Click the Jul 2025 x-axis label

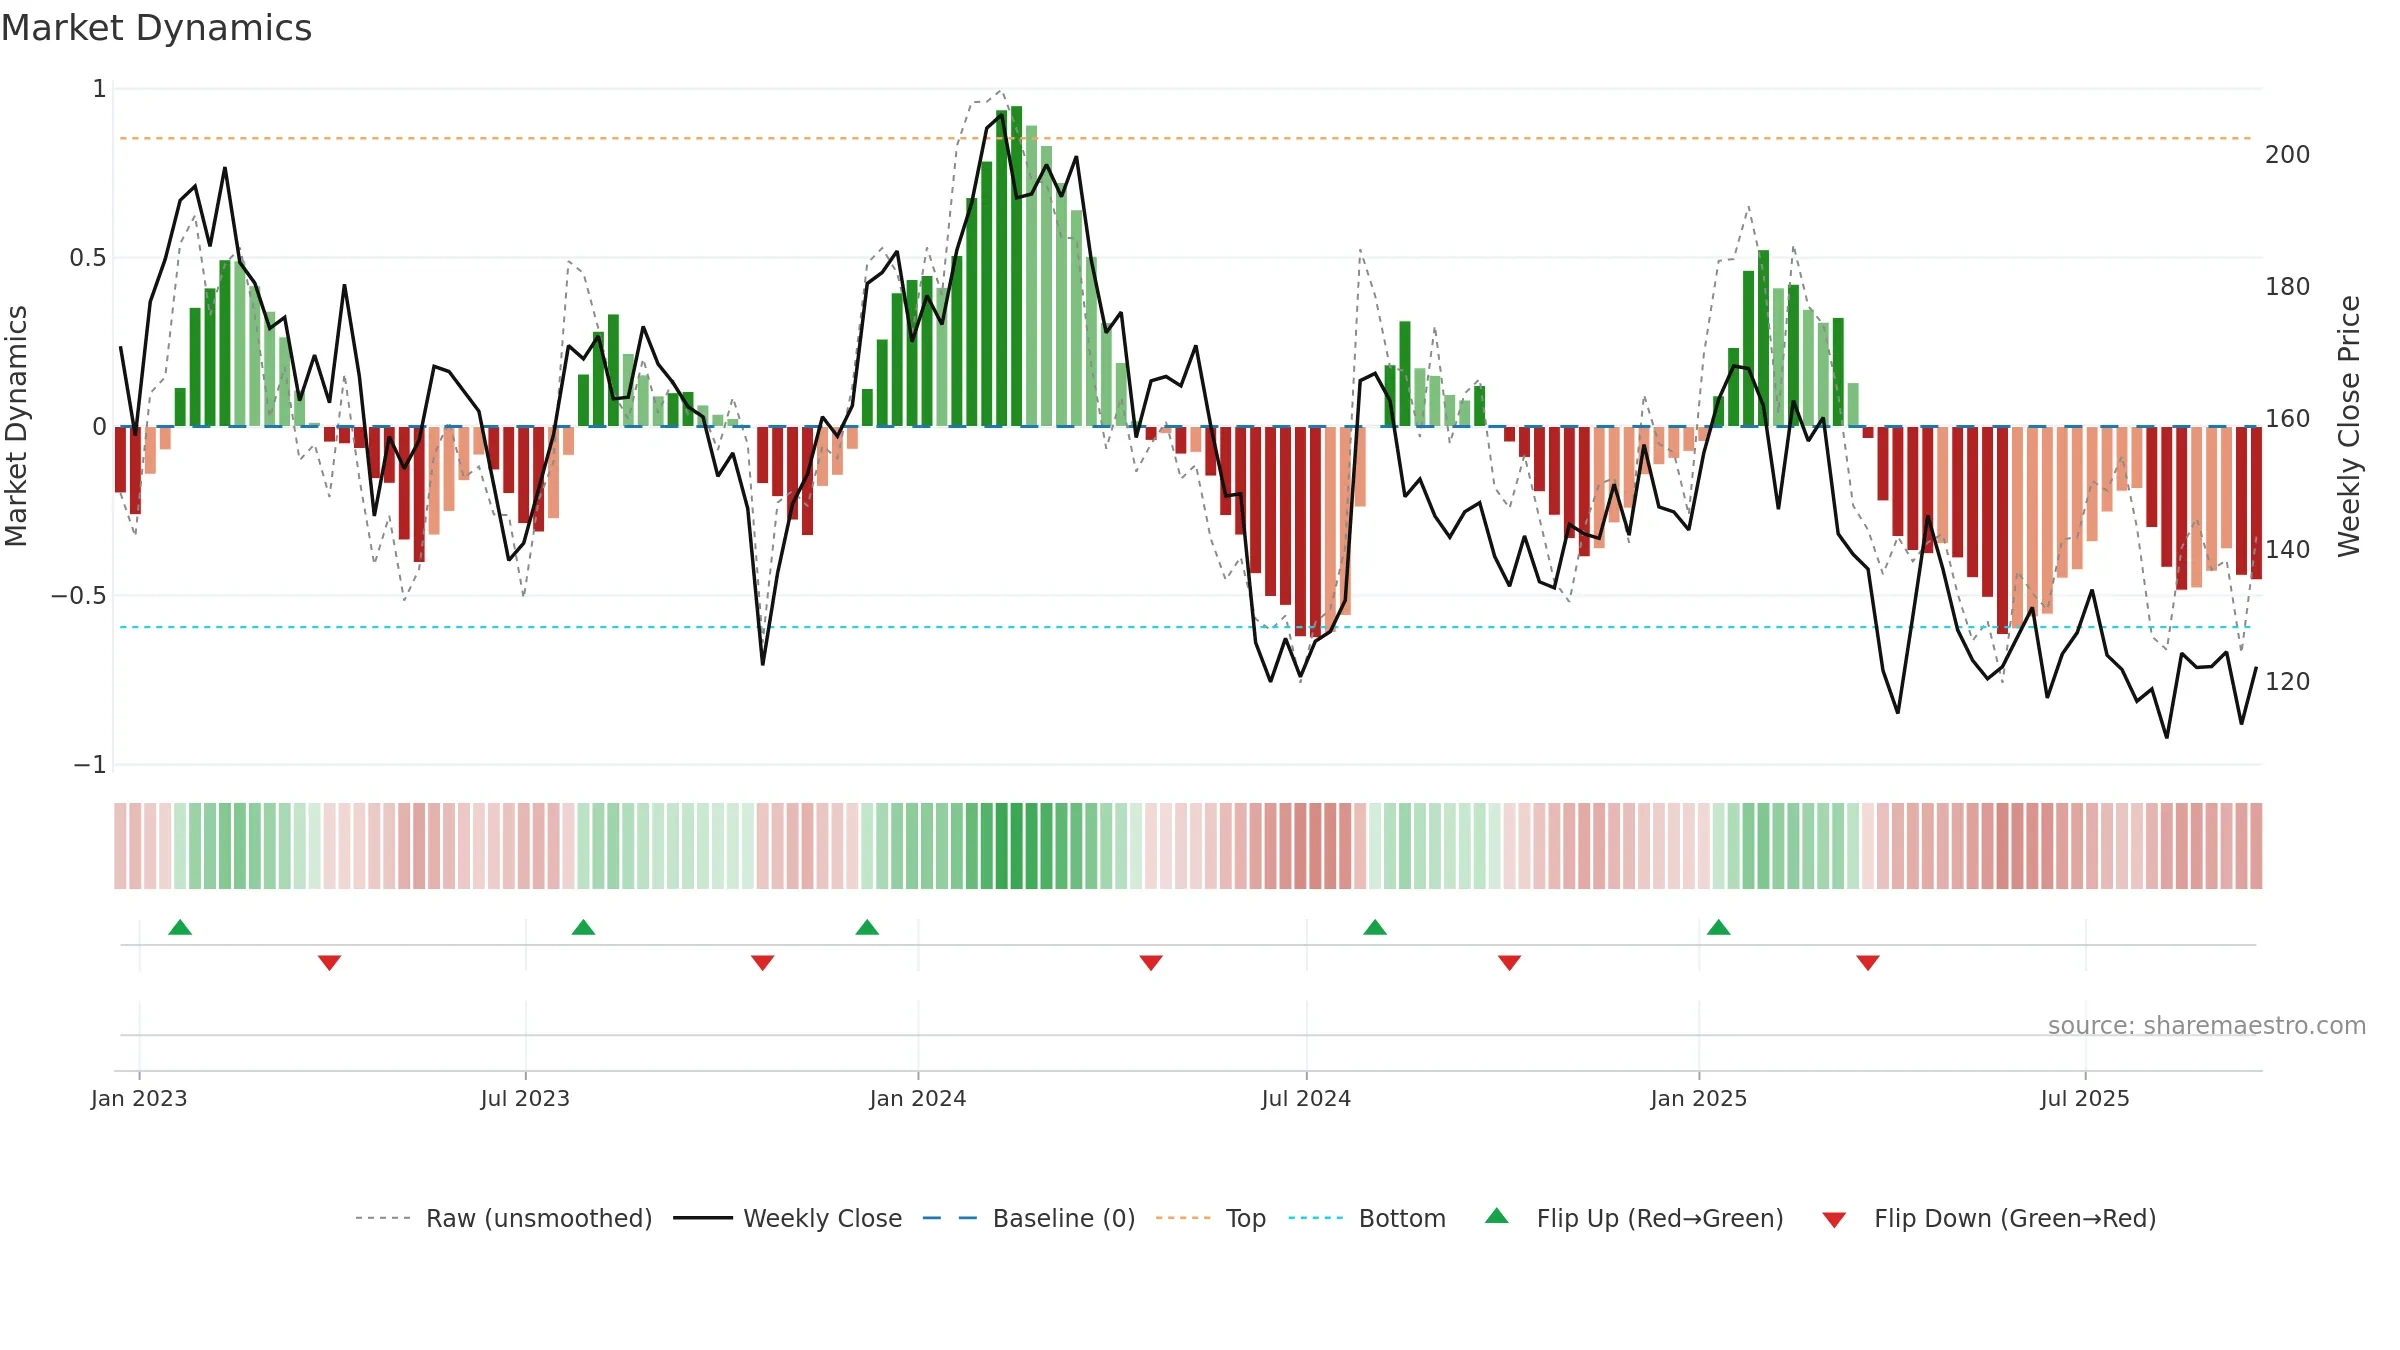point(2085,1098)
